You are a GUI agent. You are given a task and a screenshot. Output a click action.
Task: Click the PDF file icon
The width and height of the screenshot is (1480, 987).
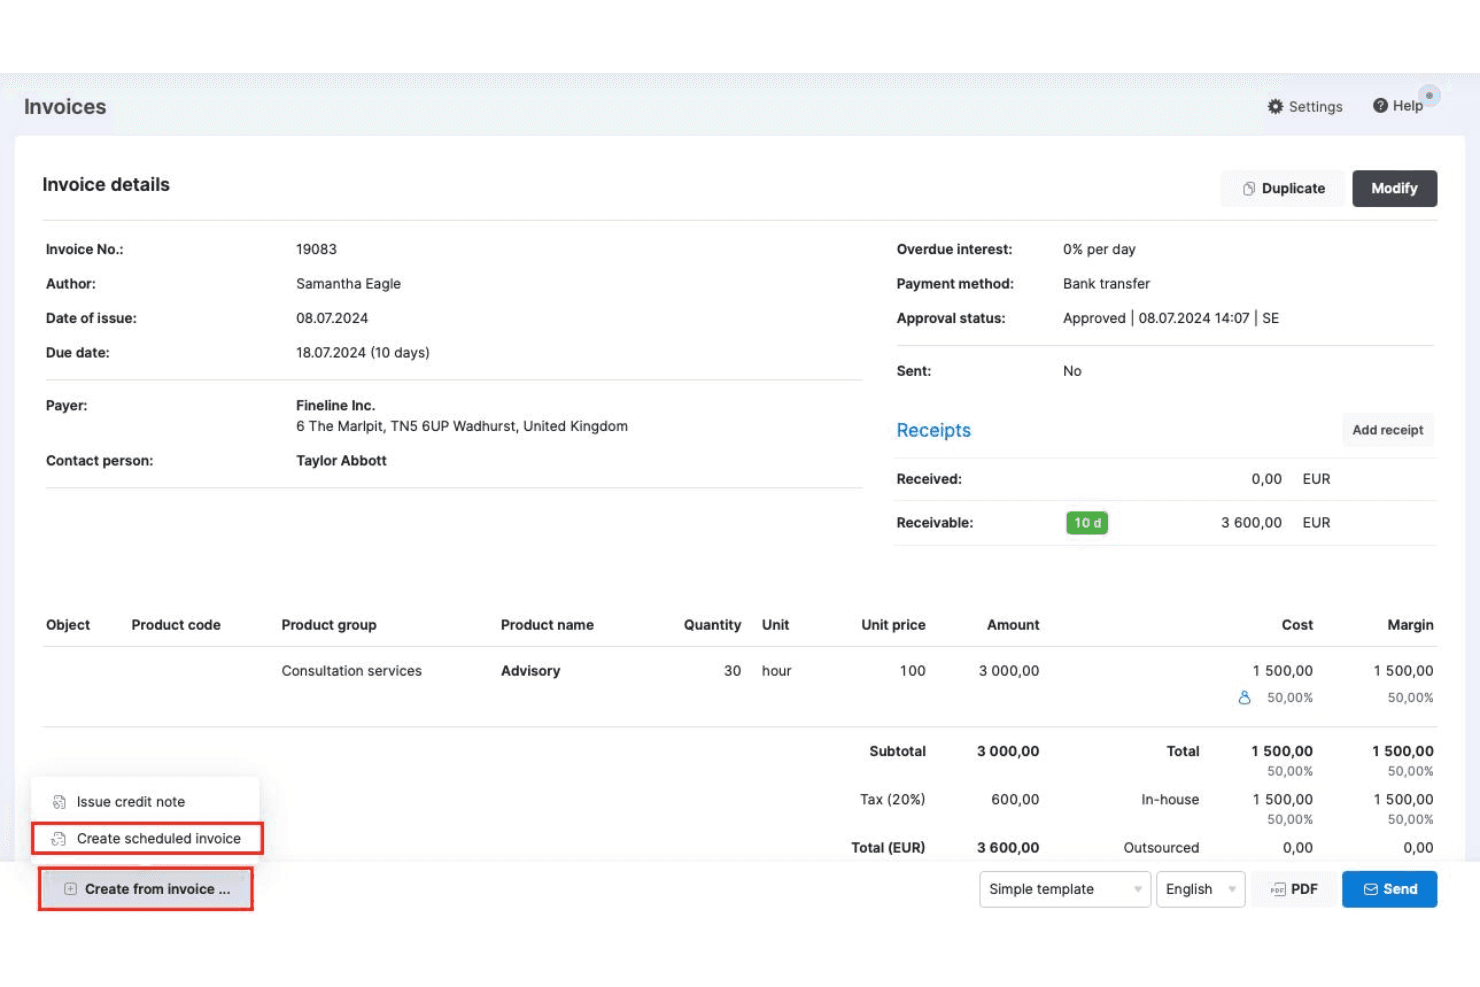(x=1278, y=889)
